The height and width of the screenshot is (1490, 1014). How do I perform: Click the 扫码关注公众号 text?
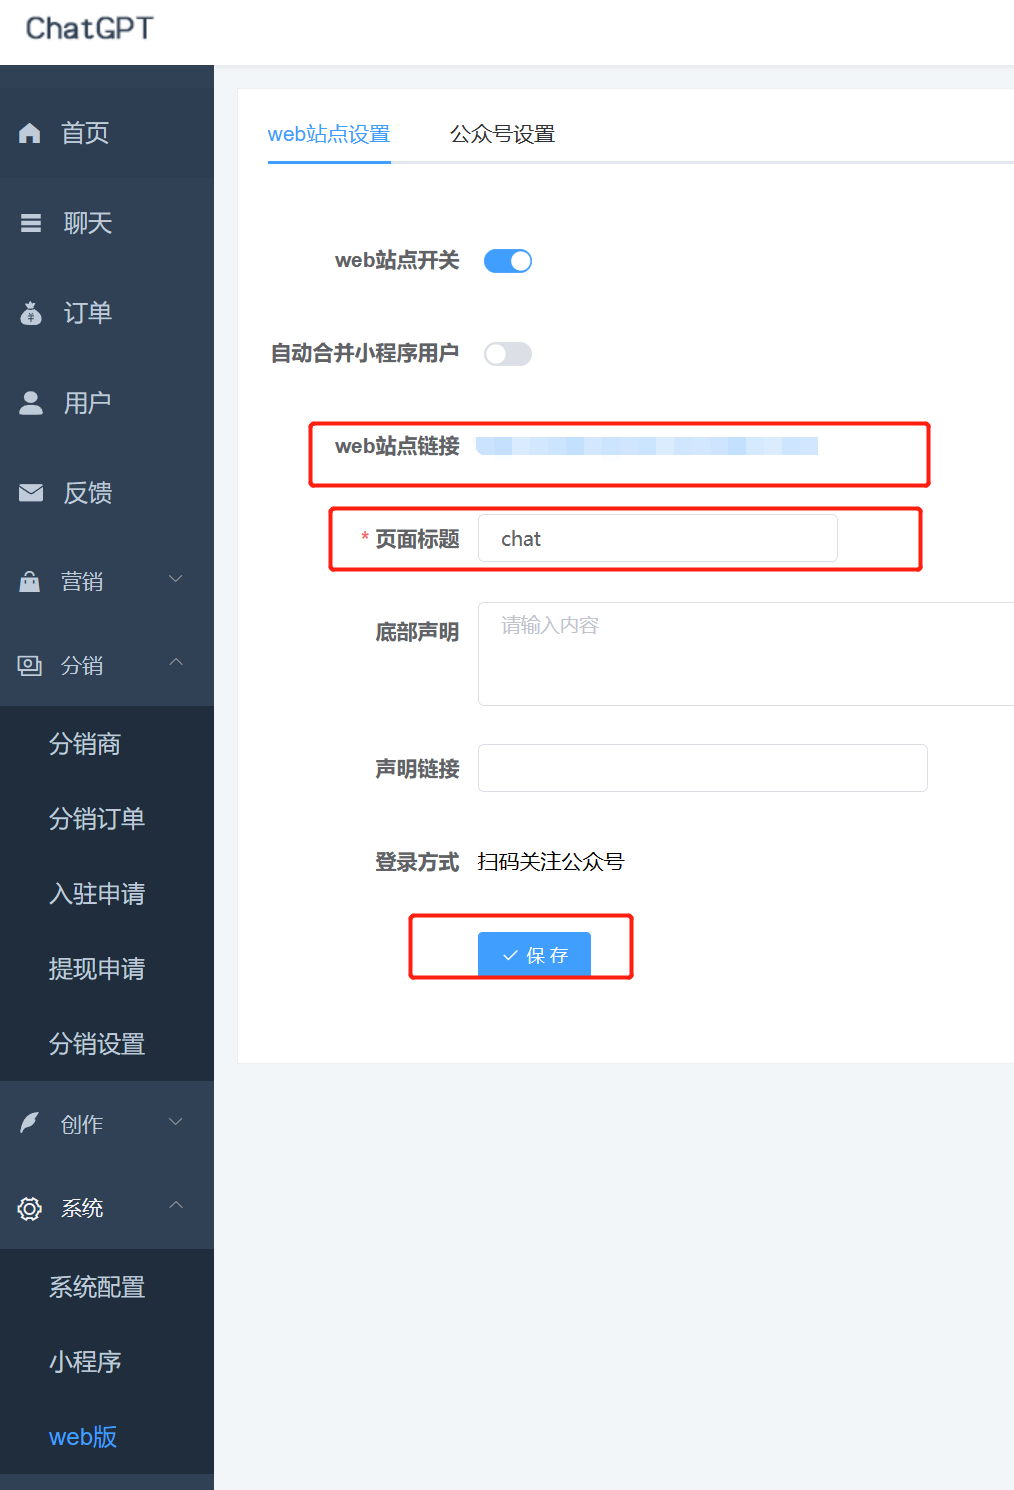pos(551,862)
